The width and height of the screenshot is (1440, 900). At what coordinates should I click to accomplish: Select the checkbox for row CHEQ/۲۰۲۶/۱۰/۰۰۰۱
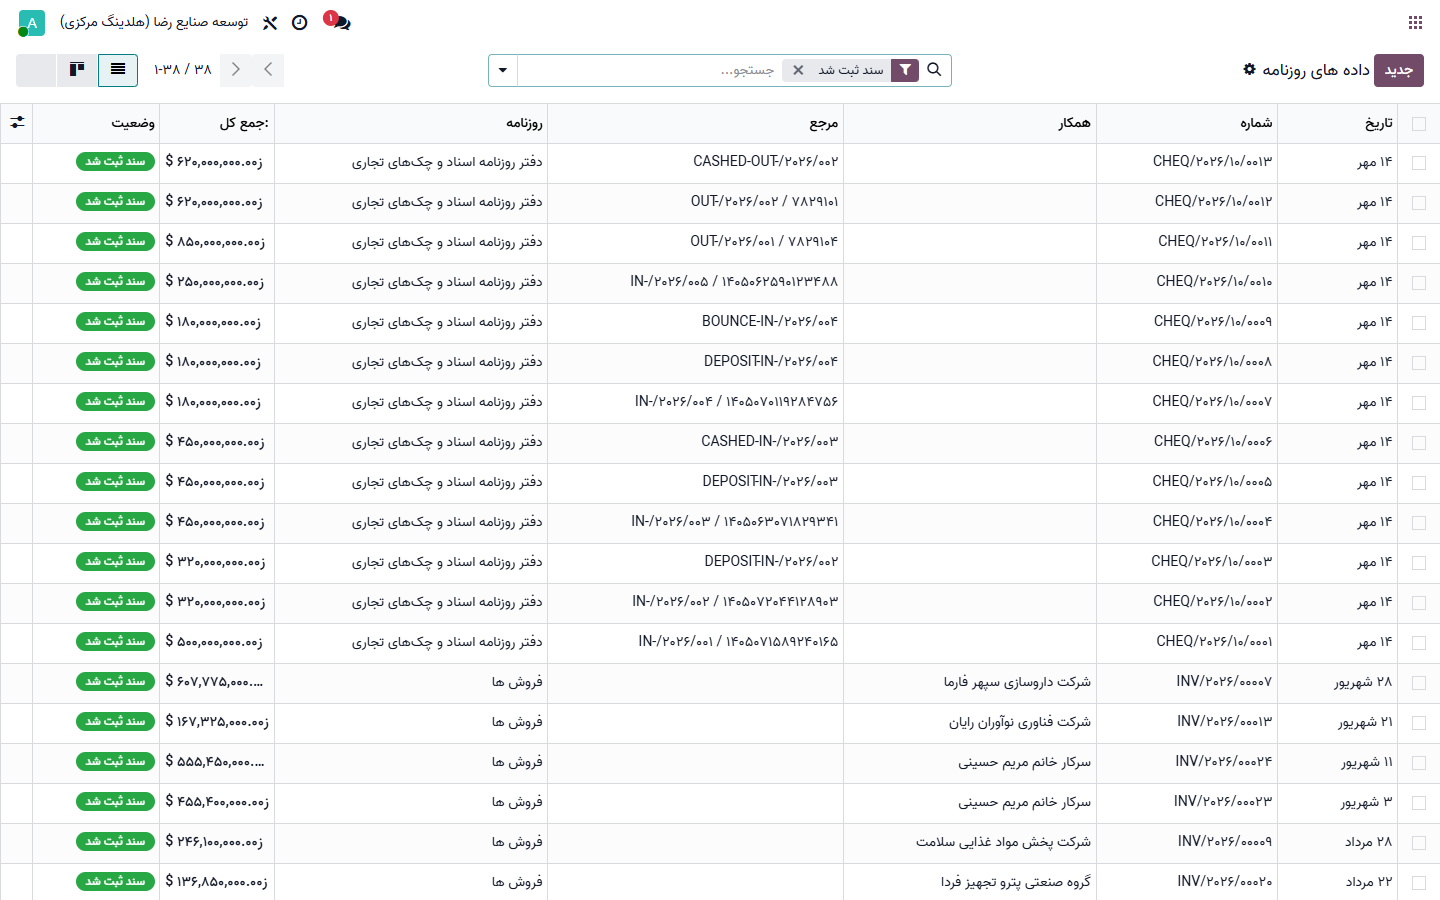1419,643
